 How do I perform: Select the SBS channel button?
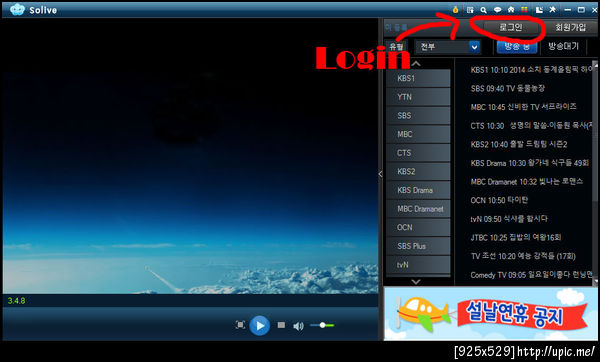pos(418,116)
